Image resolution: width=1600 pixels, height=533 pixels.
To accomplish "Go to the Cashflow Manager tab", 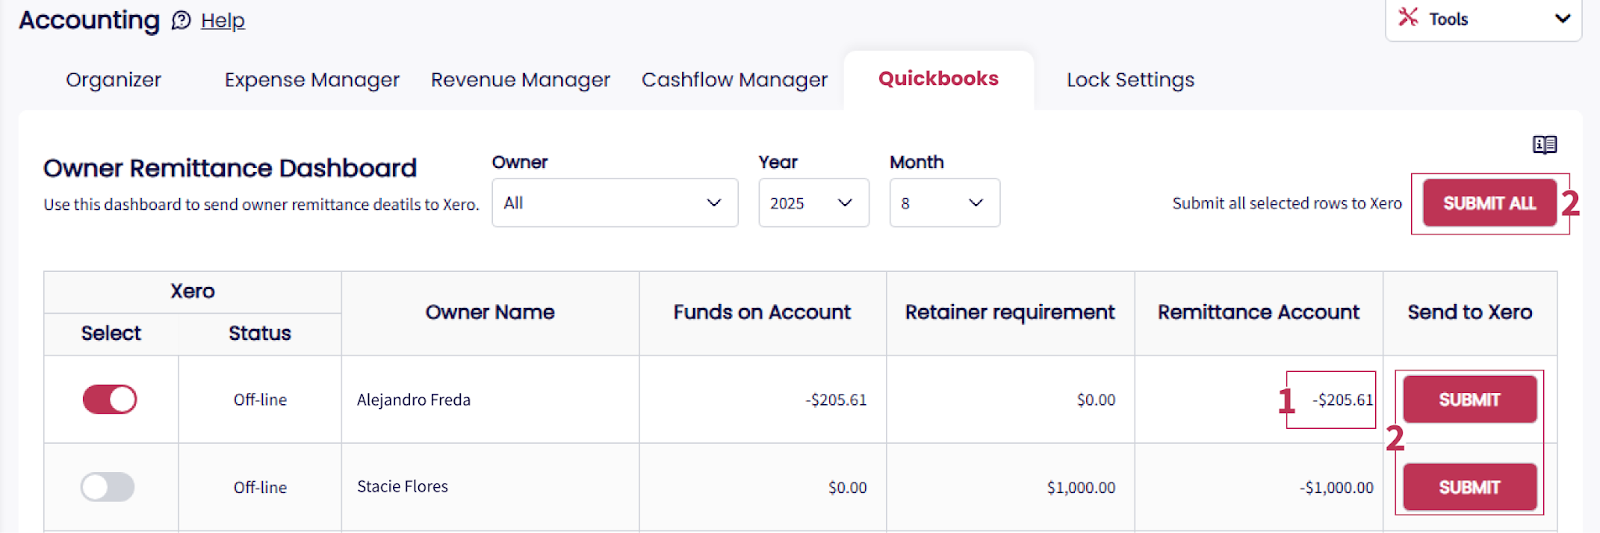I will (734, 80).
